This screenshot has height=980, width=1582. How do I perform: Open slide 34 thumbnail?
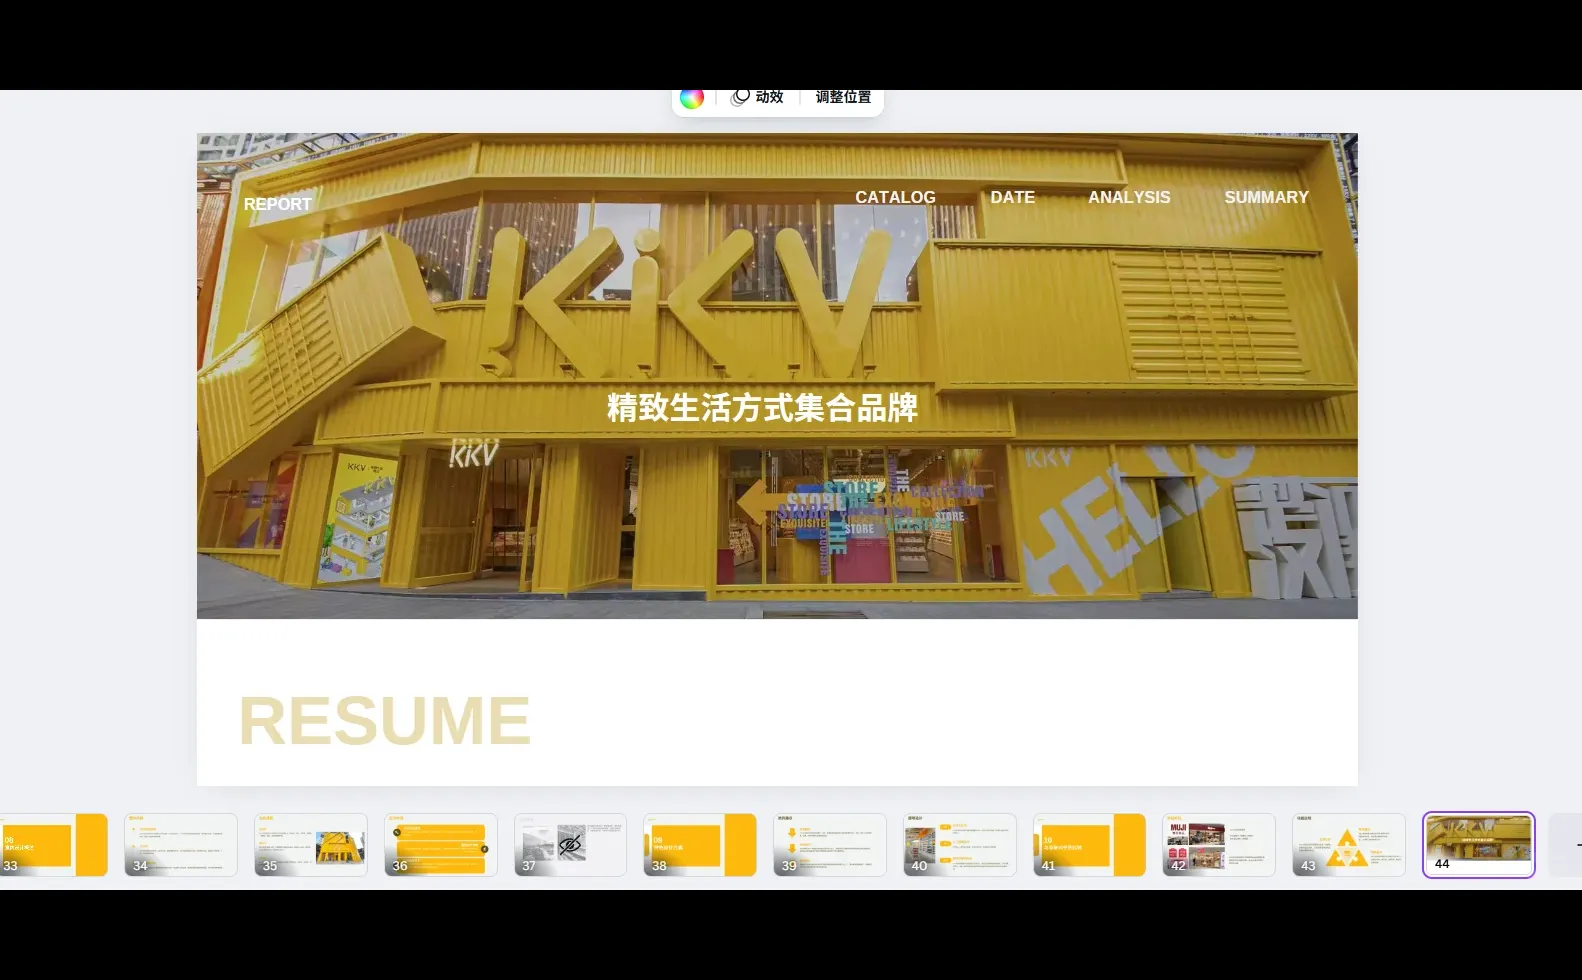point(181,845)
